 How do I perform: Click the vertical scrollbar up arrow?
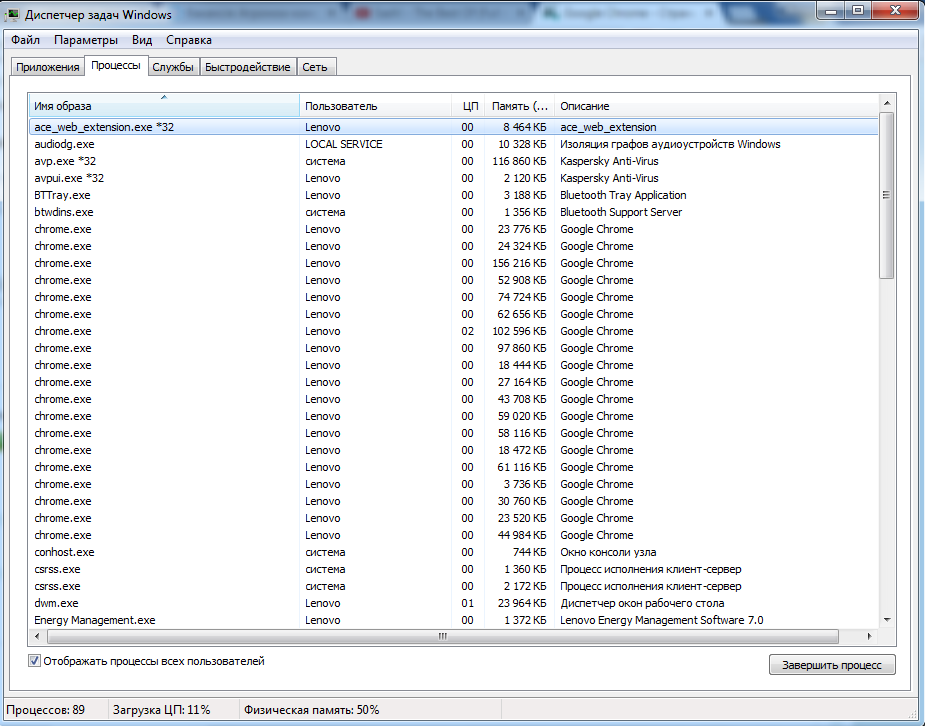click(887, 103)
